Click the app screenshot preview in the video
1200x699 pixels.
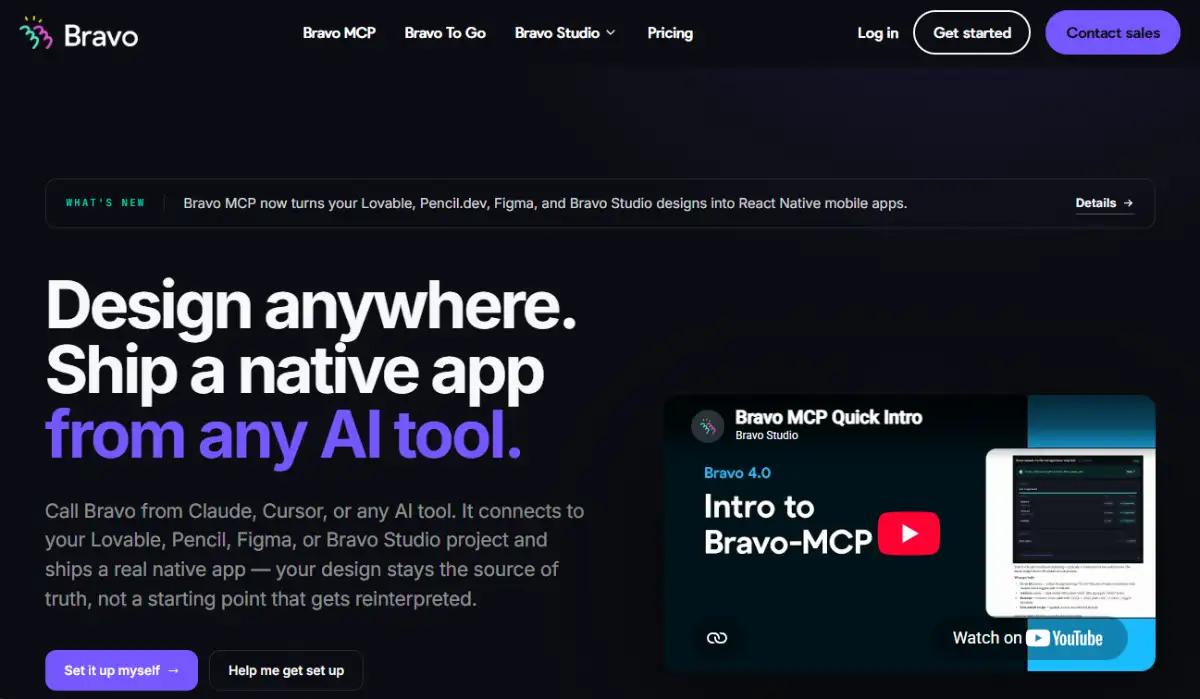pos(1070,532)
